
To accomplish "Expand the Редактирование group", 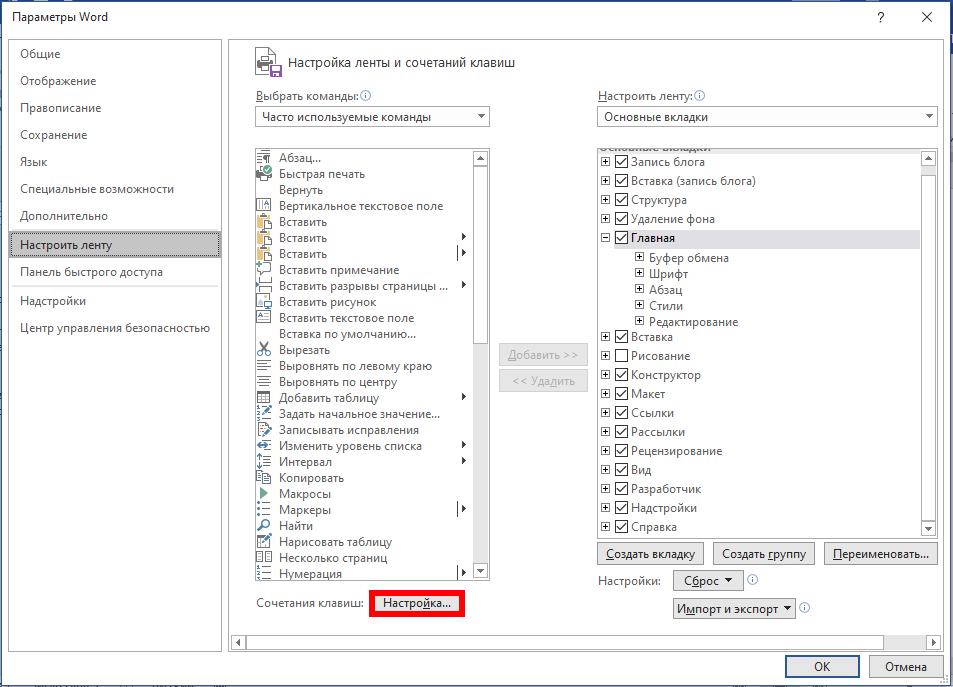I will coord(639,321).
